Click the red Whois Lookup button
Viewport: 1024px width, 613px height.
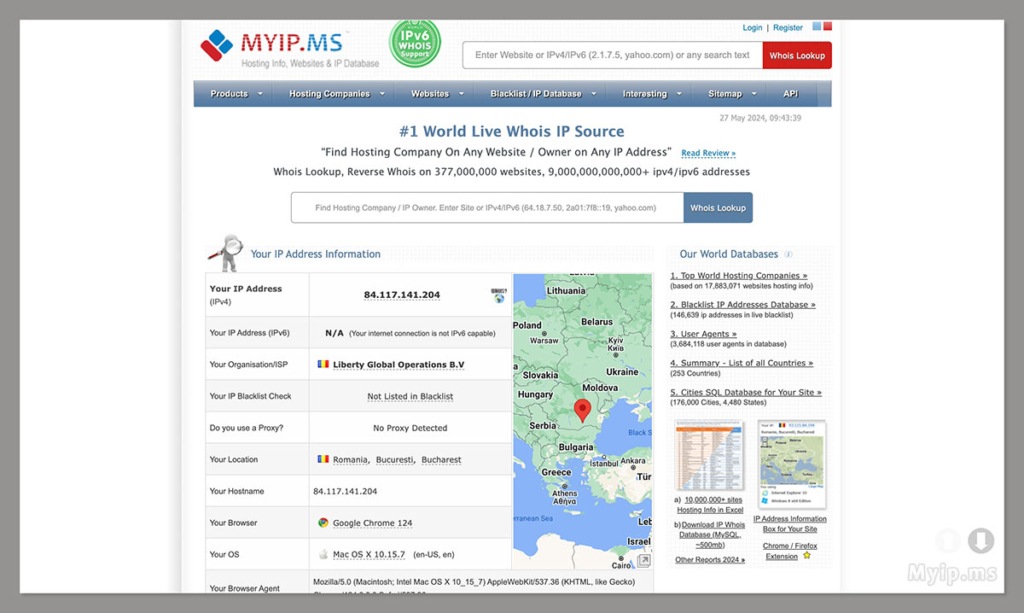[796, 55]
